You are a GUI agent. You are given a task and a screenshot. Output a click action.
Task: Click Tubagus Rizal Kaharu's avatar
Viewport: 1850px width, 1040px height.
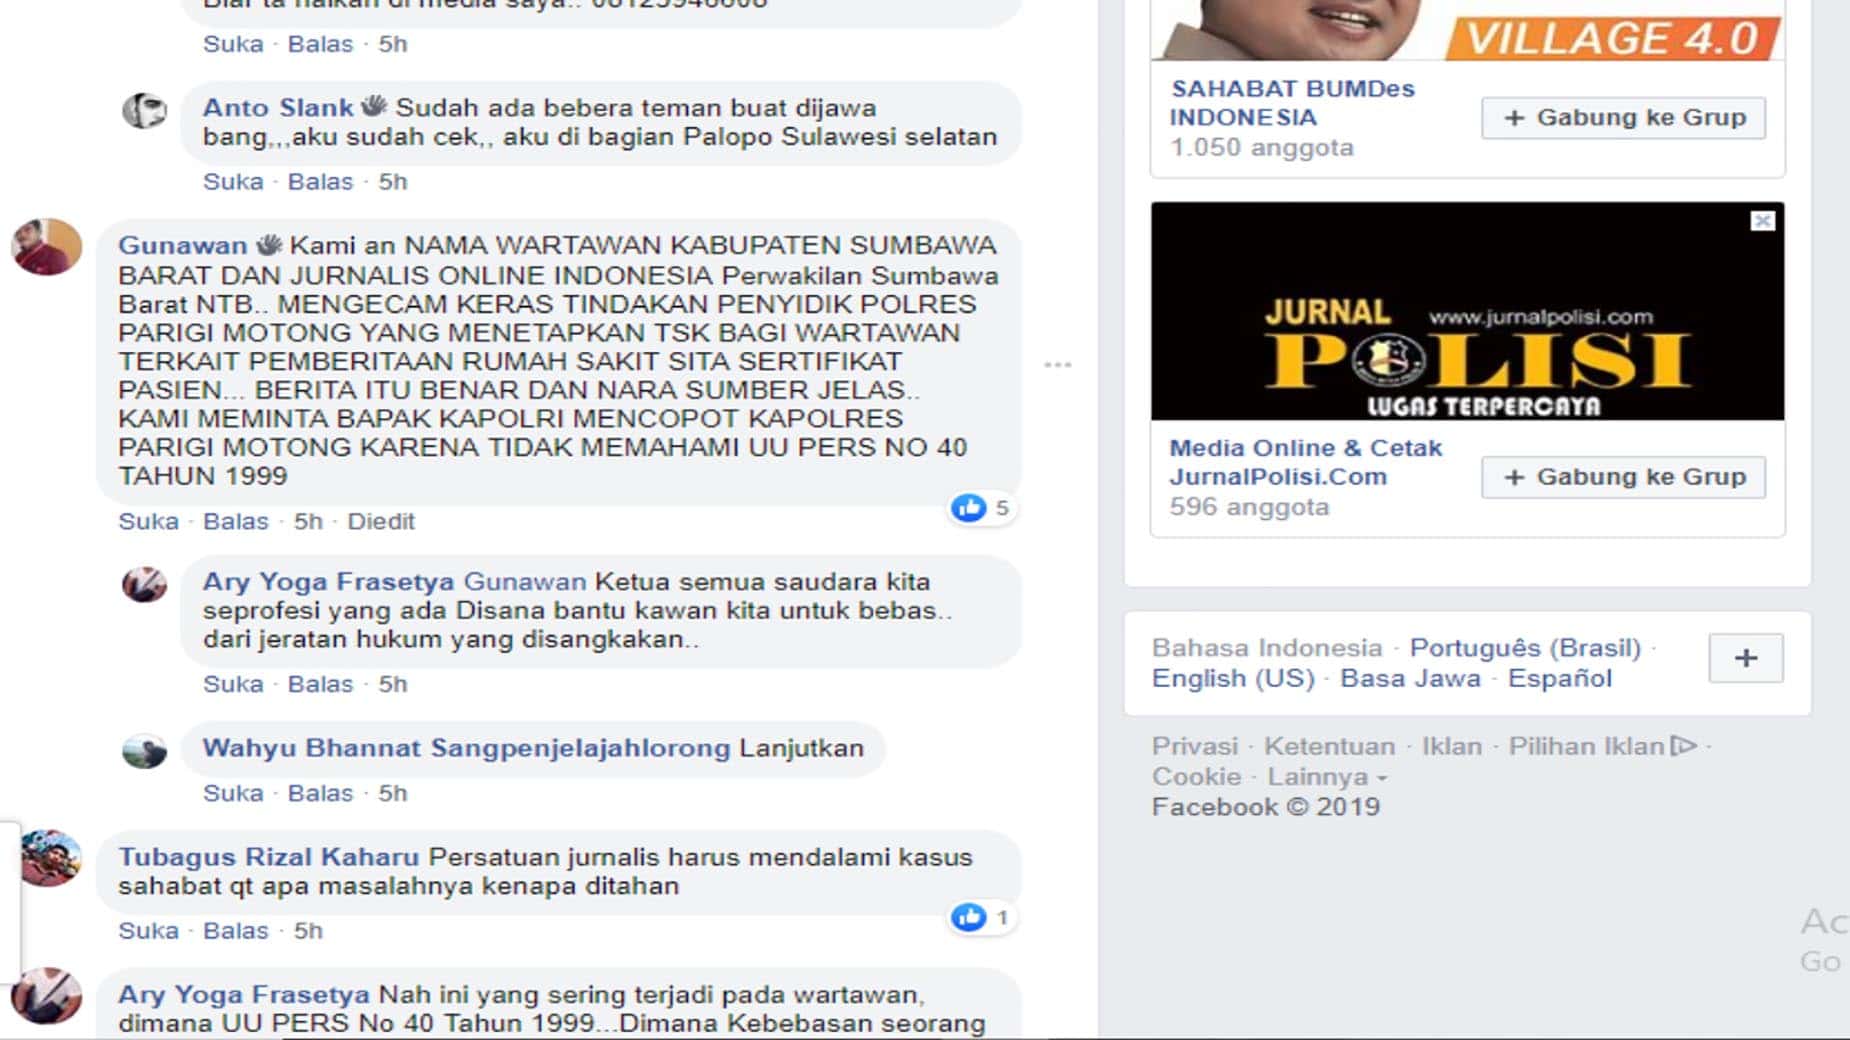pos(50,858)
